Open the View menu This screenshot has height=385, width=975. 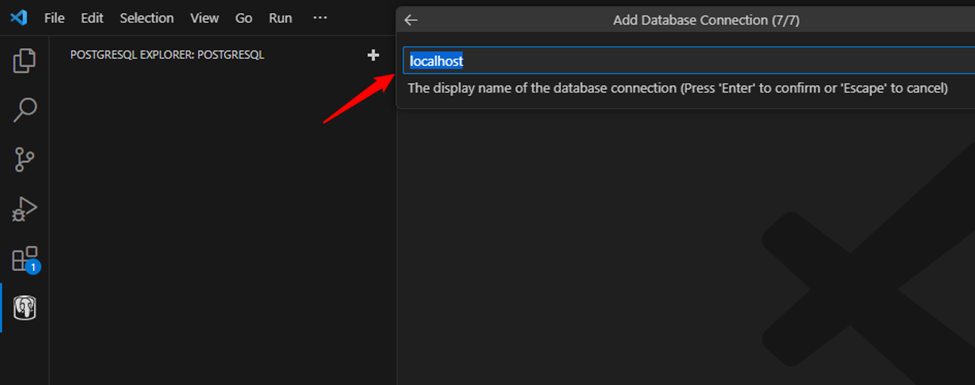point(205,18)
